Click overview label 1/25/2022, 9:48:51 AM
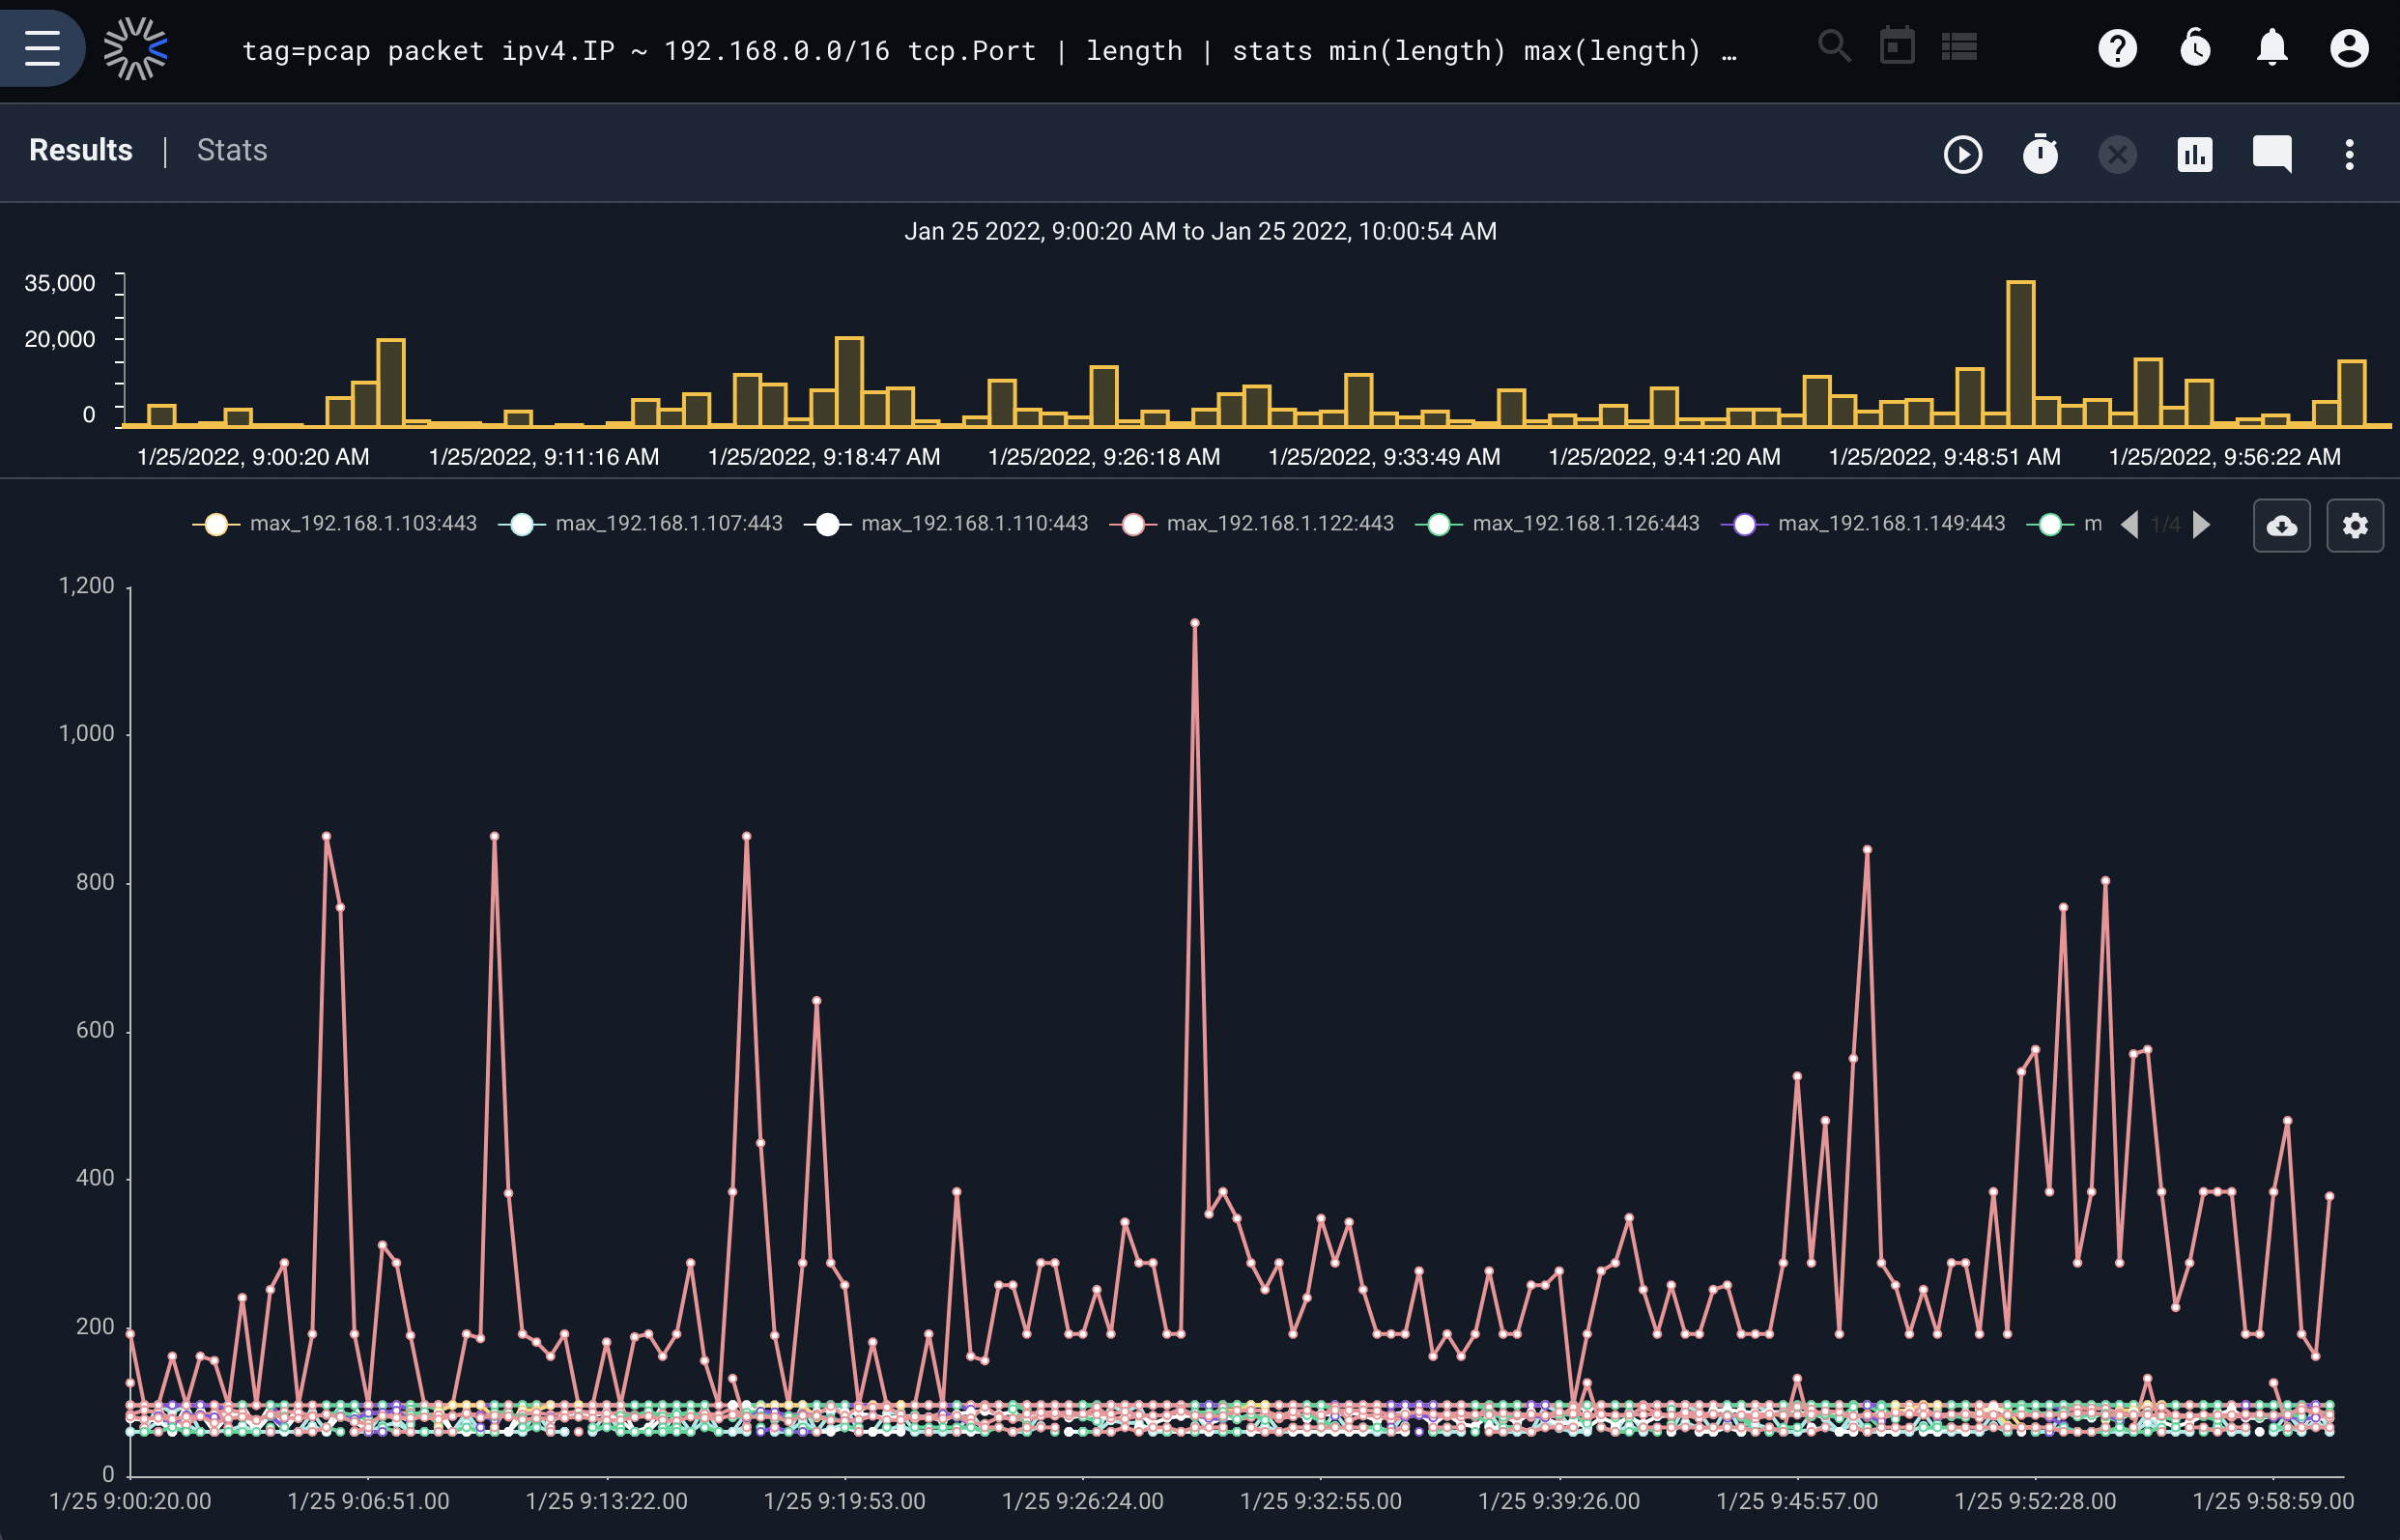 [1944, 457]
